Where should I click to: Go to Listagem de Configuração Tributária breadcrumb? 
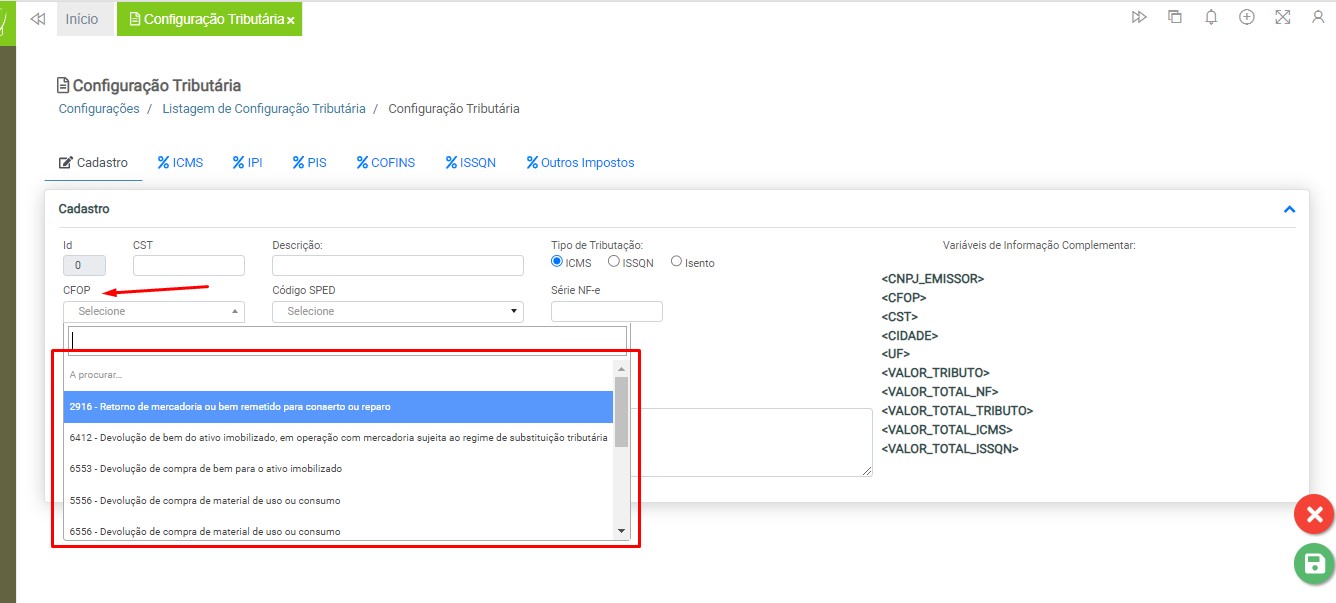click(263, 109)
